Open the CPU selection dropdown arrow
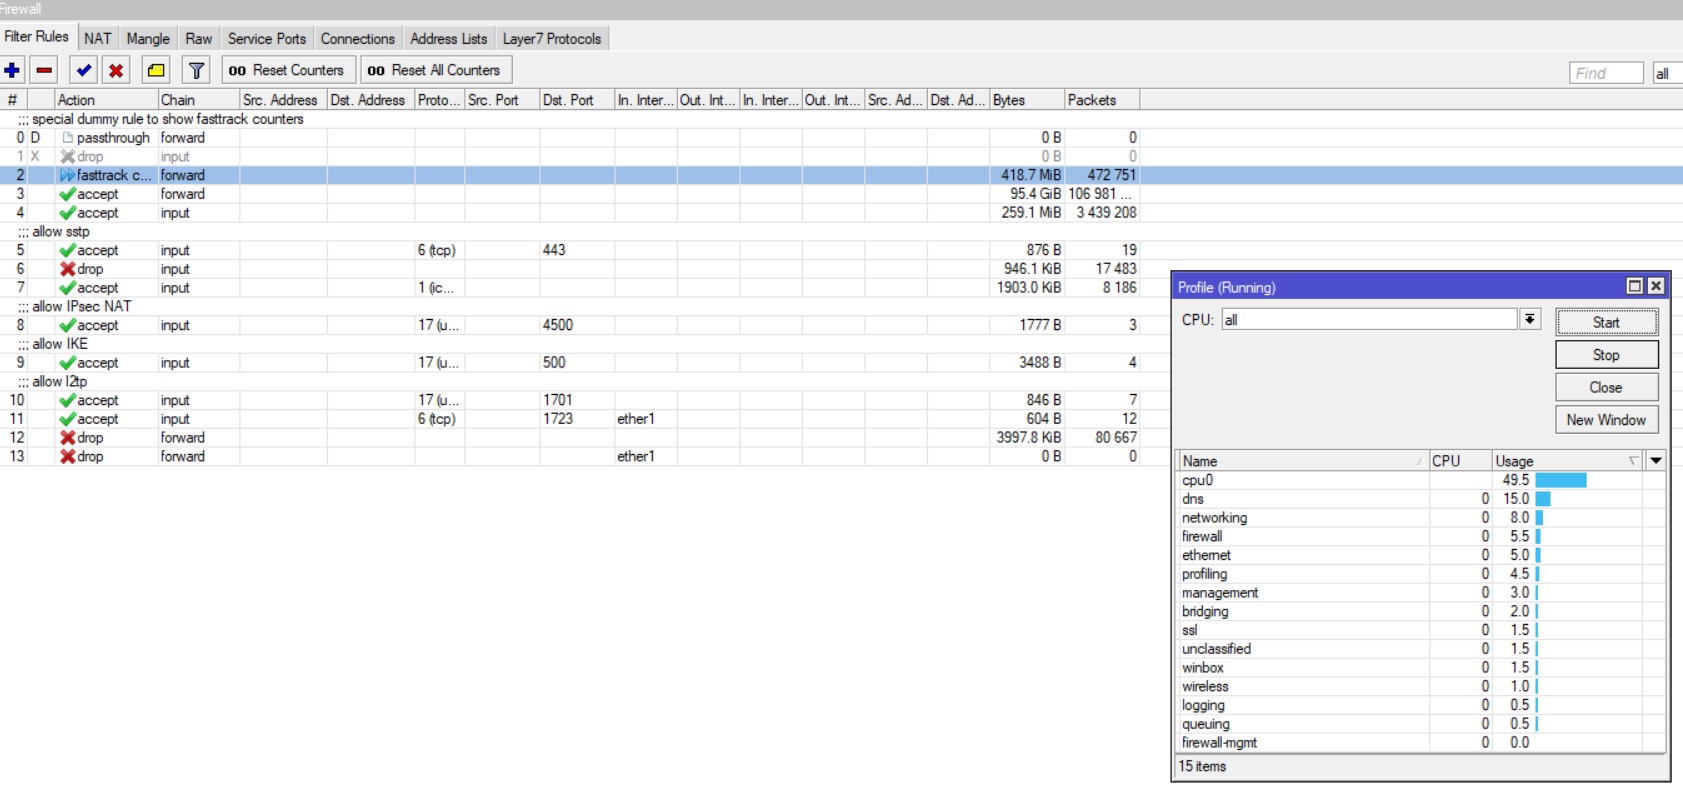The image size is (1683, 797). [1530, 320]
